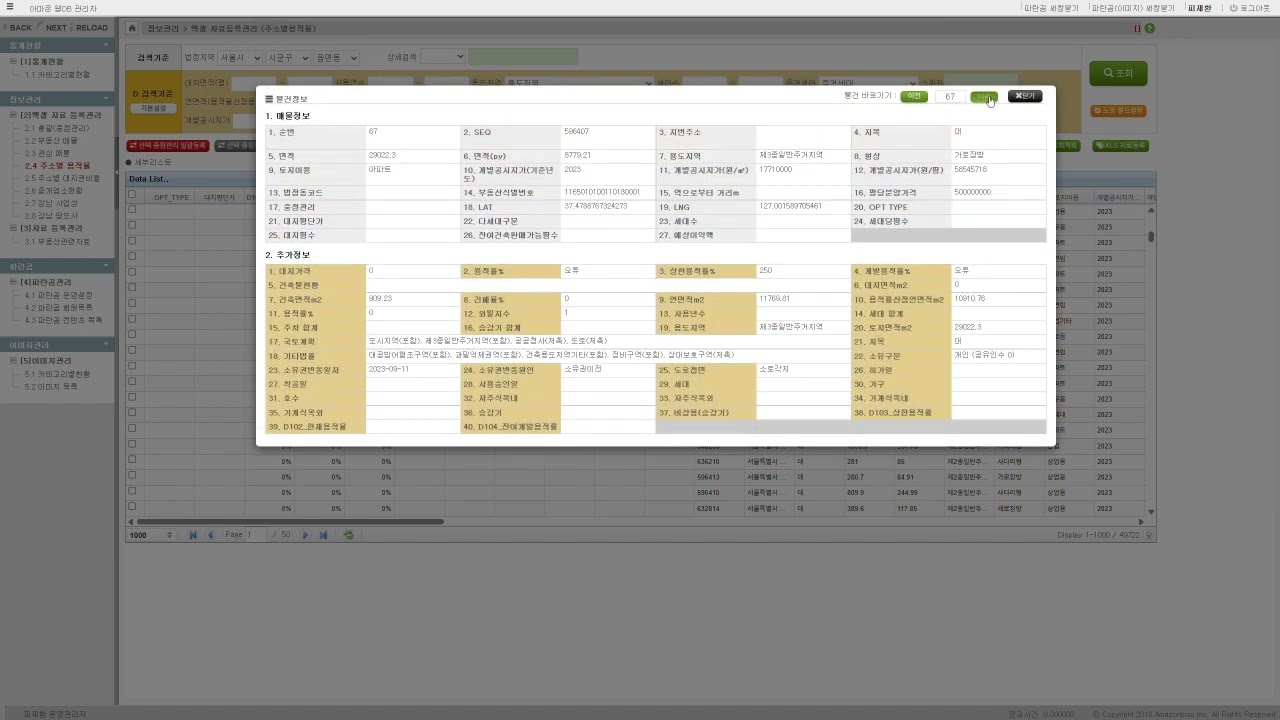The width and height of the screenshot is (1280, 720).
Task: Click the 67 item number field in dialog
Action: point(950,96)
